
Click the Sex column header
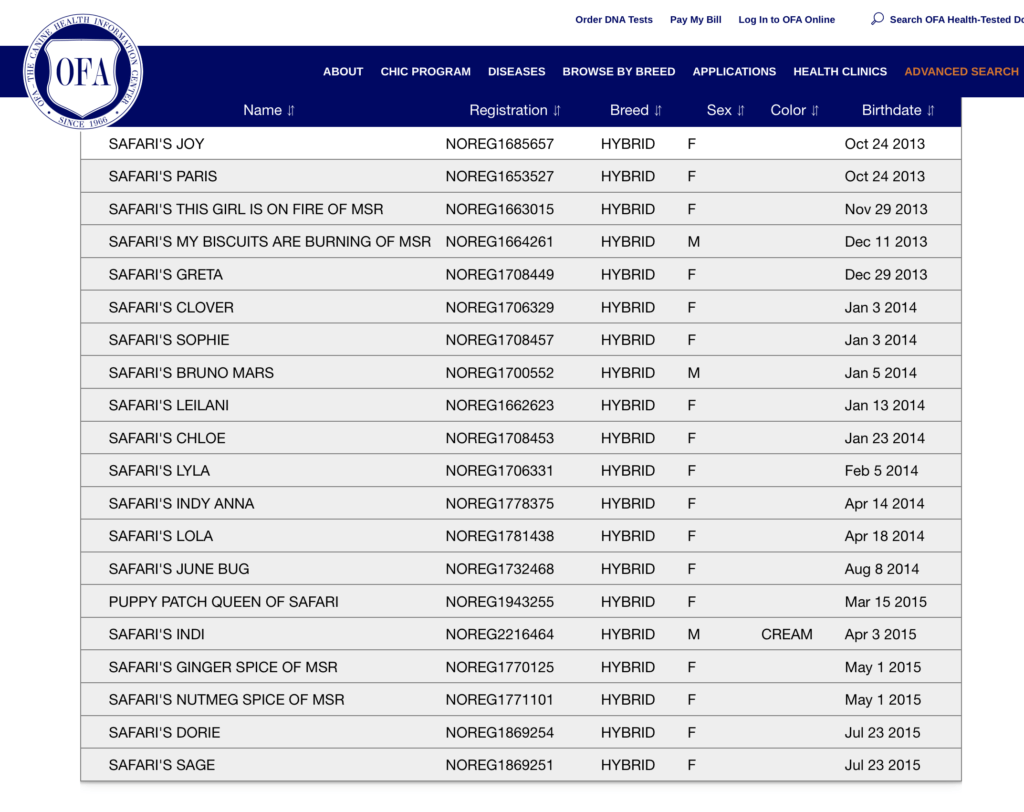pyautogui.click(x=718, y=110)
